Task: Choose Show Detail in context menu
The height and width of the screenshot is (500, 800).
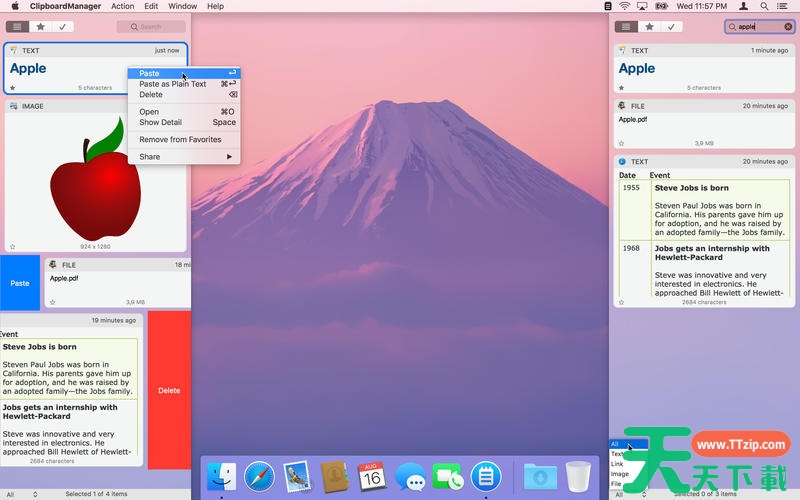Action: tap(184, 122)
